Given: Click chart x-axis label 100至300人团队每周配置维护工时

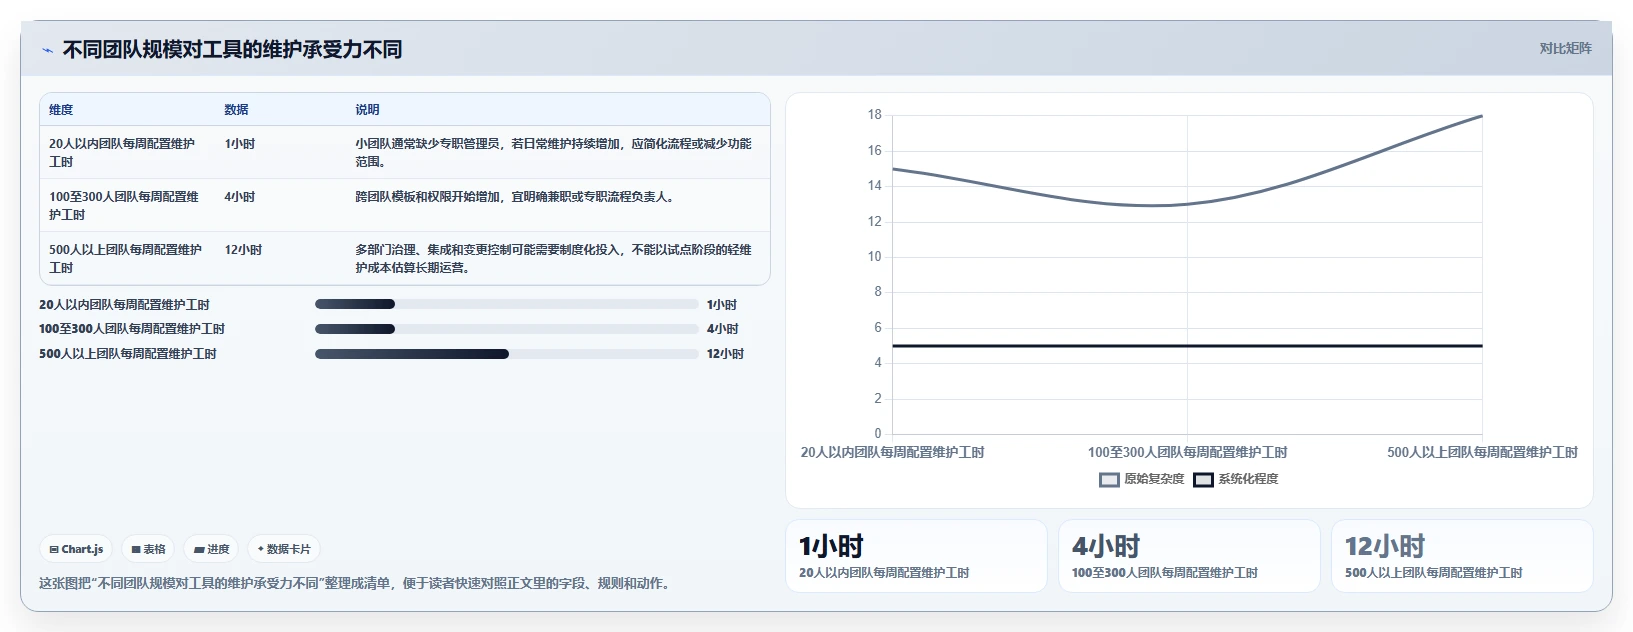Looking at the screenshot, I should (x=1187, y=453).
